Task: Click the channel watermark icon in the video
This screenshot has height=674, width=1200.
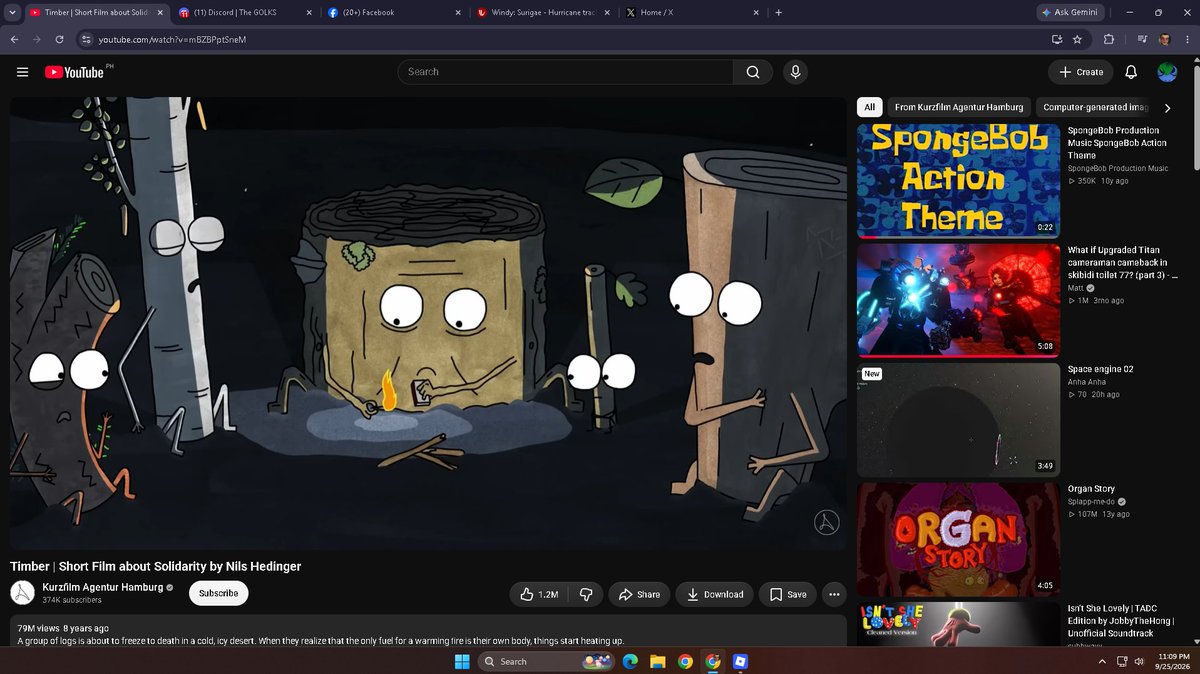Action: (x=826, y=522)
